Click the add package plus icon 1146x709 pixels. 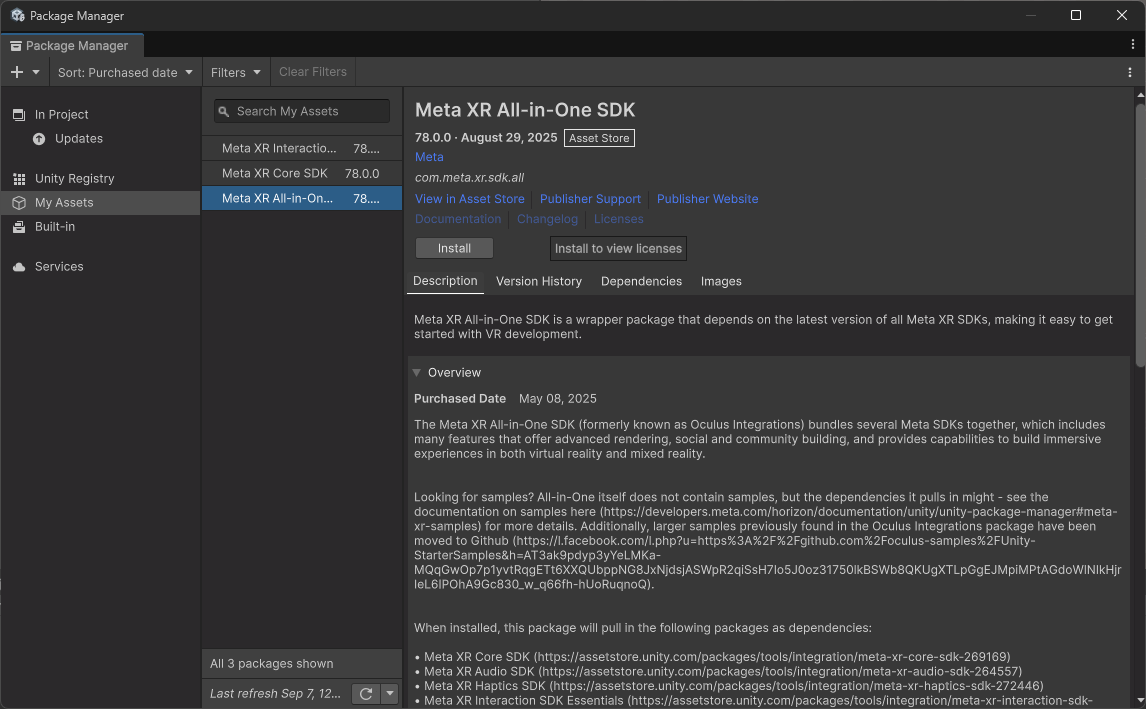coord(17,72)
